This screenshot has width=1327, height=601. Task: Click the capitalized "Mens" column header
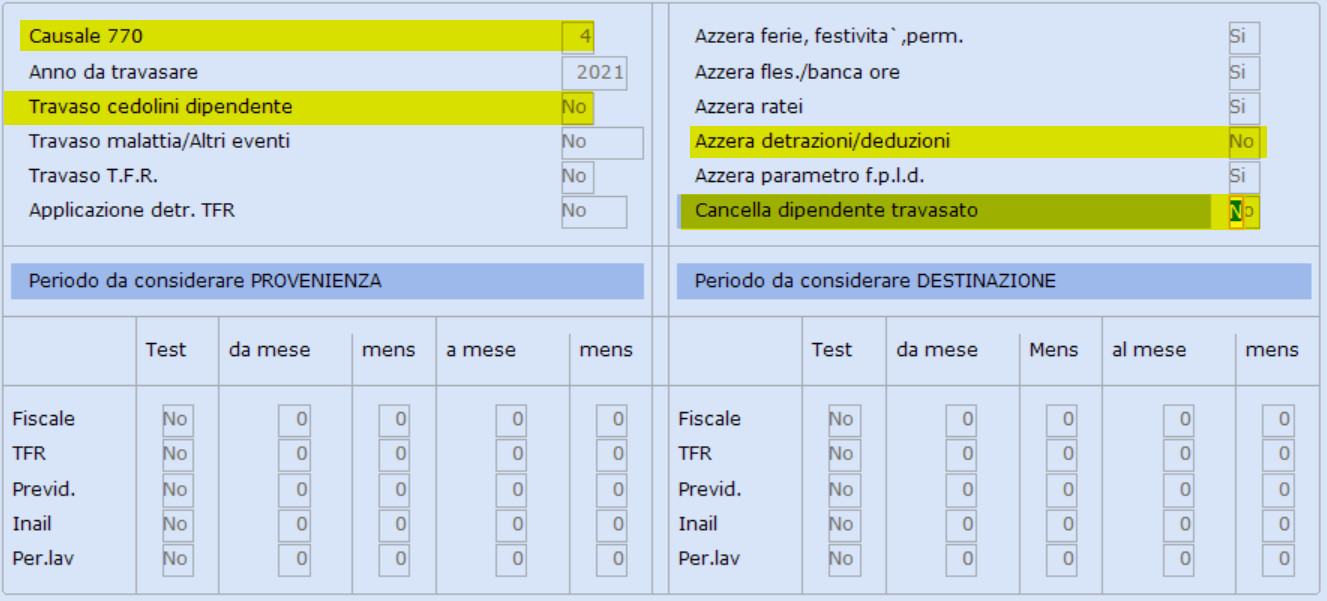point(1054,350)
